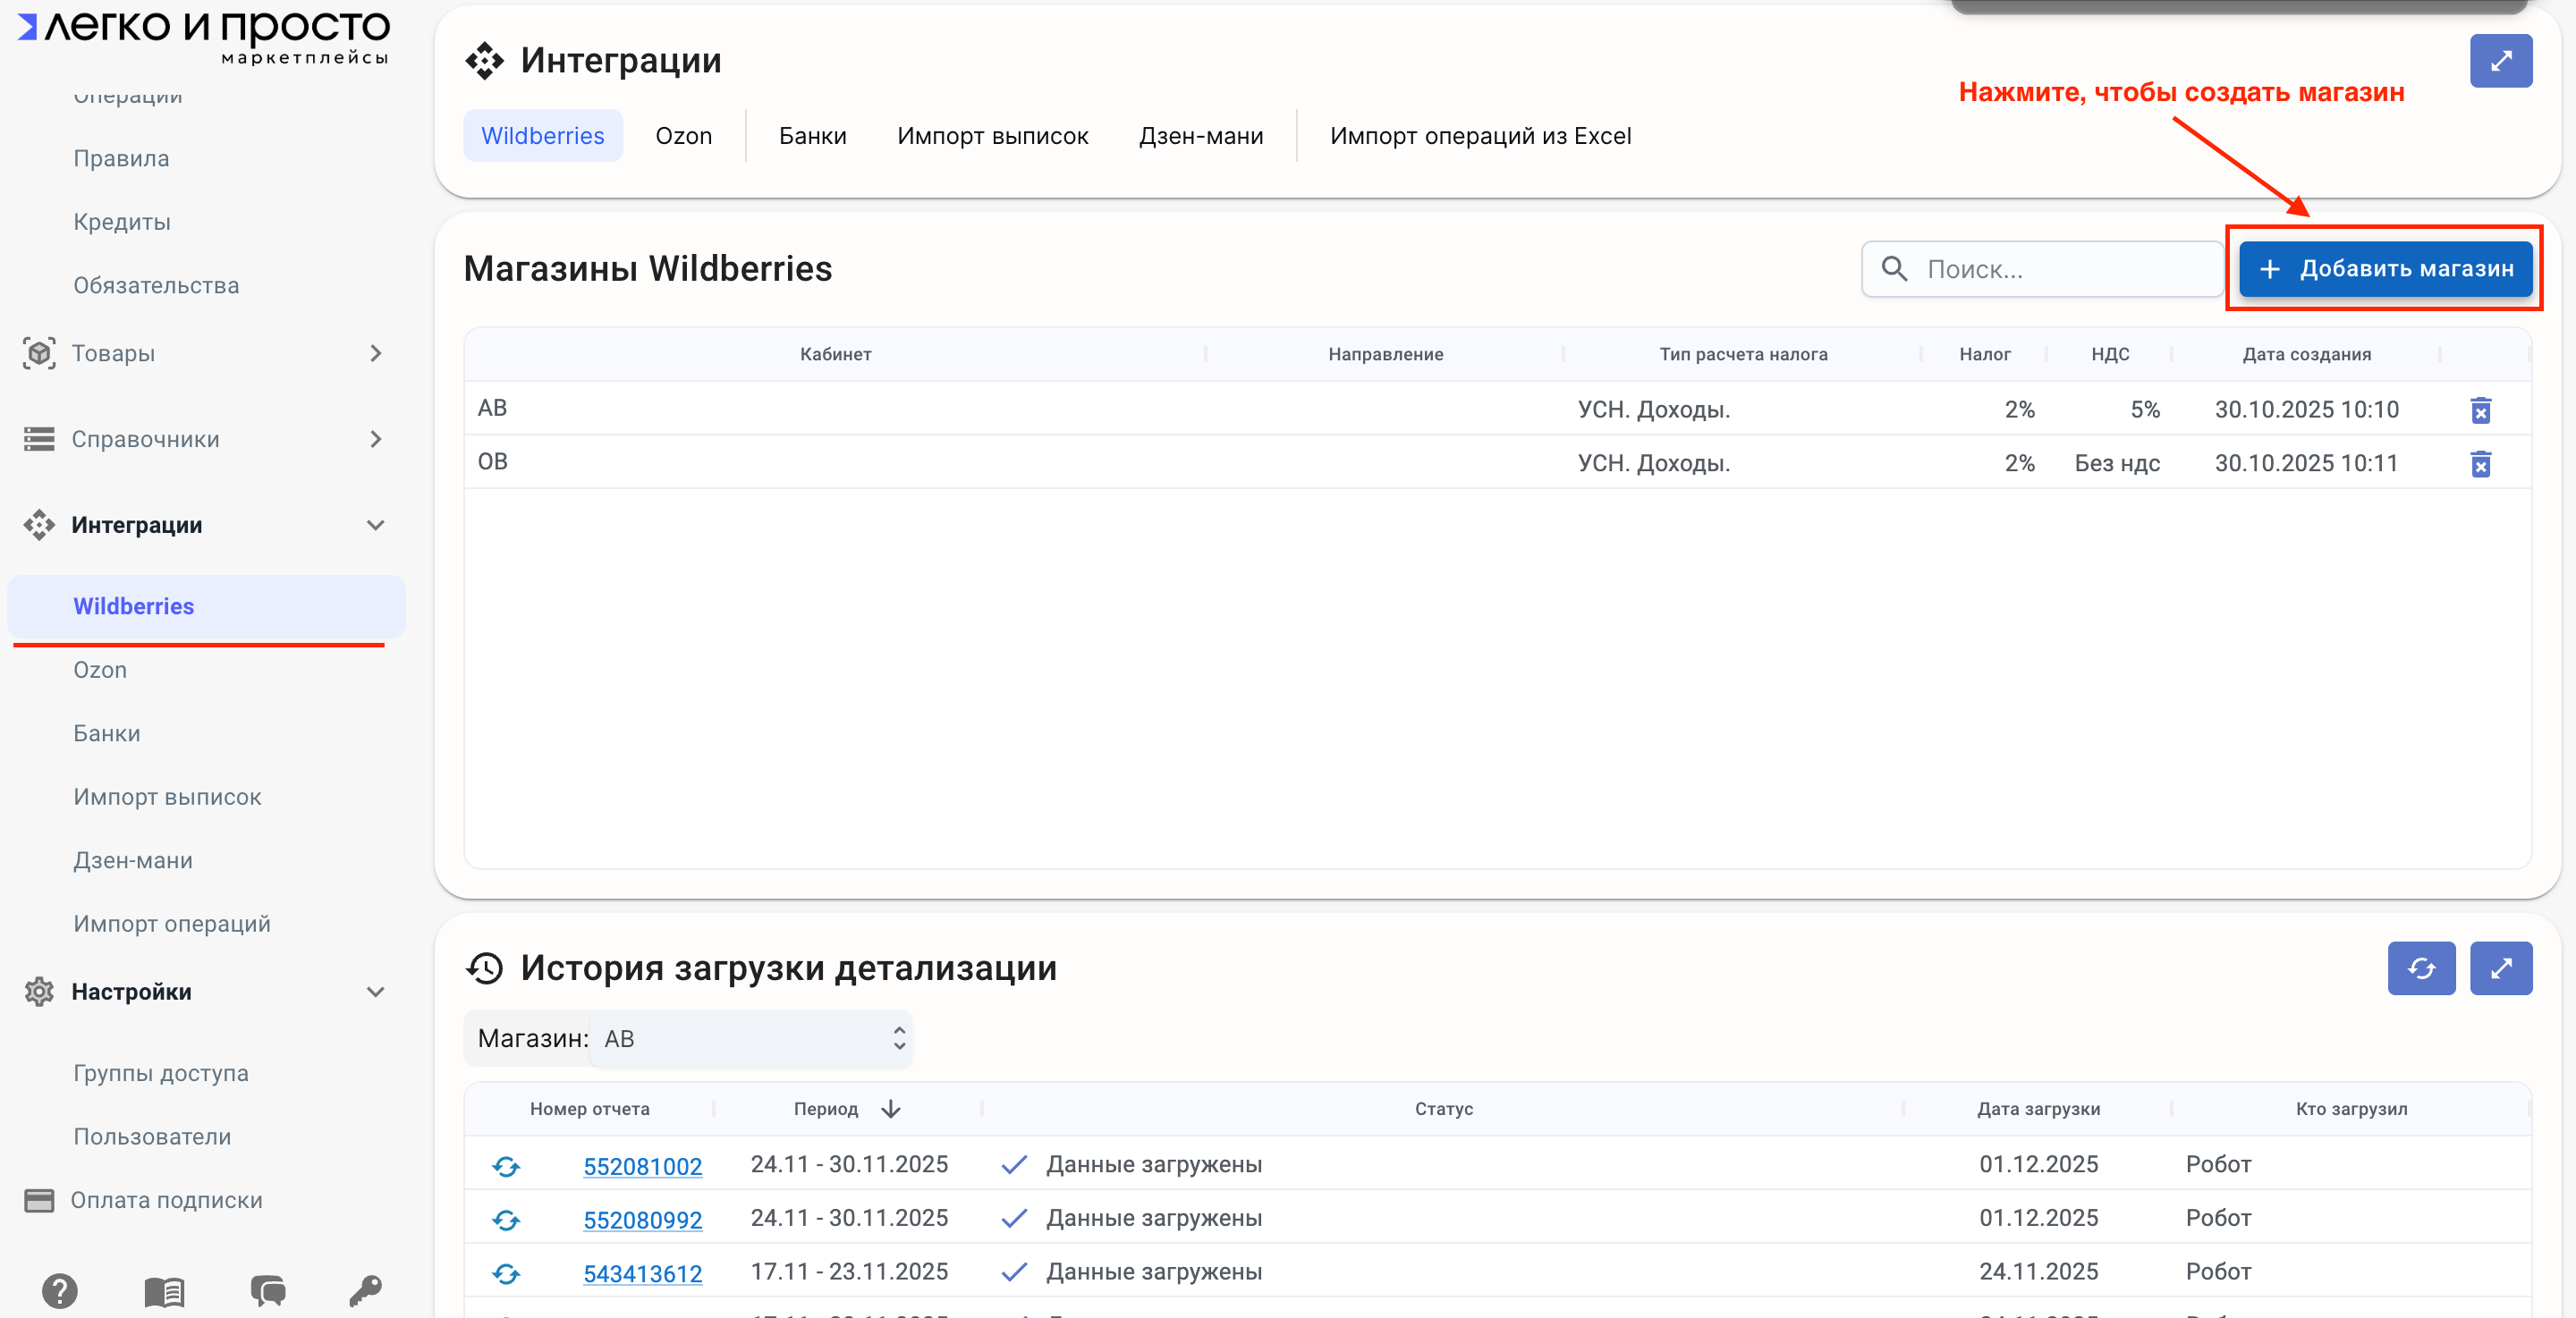This screenshot has height=1318, width=2576.
Task: Expand the История загрузки panel
Action: [2500, 968]
